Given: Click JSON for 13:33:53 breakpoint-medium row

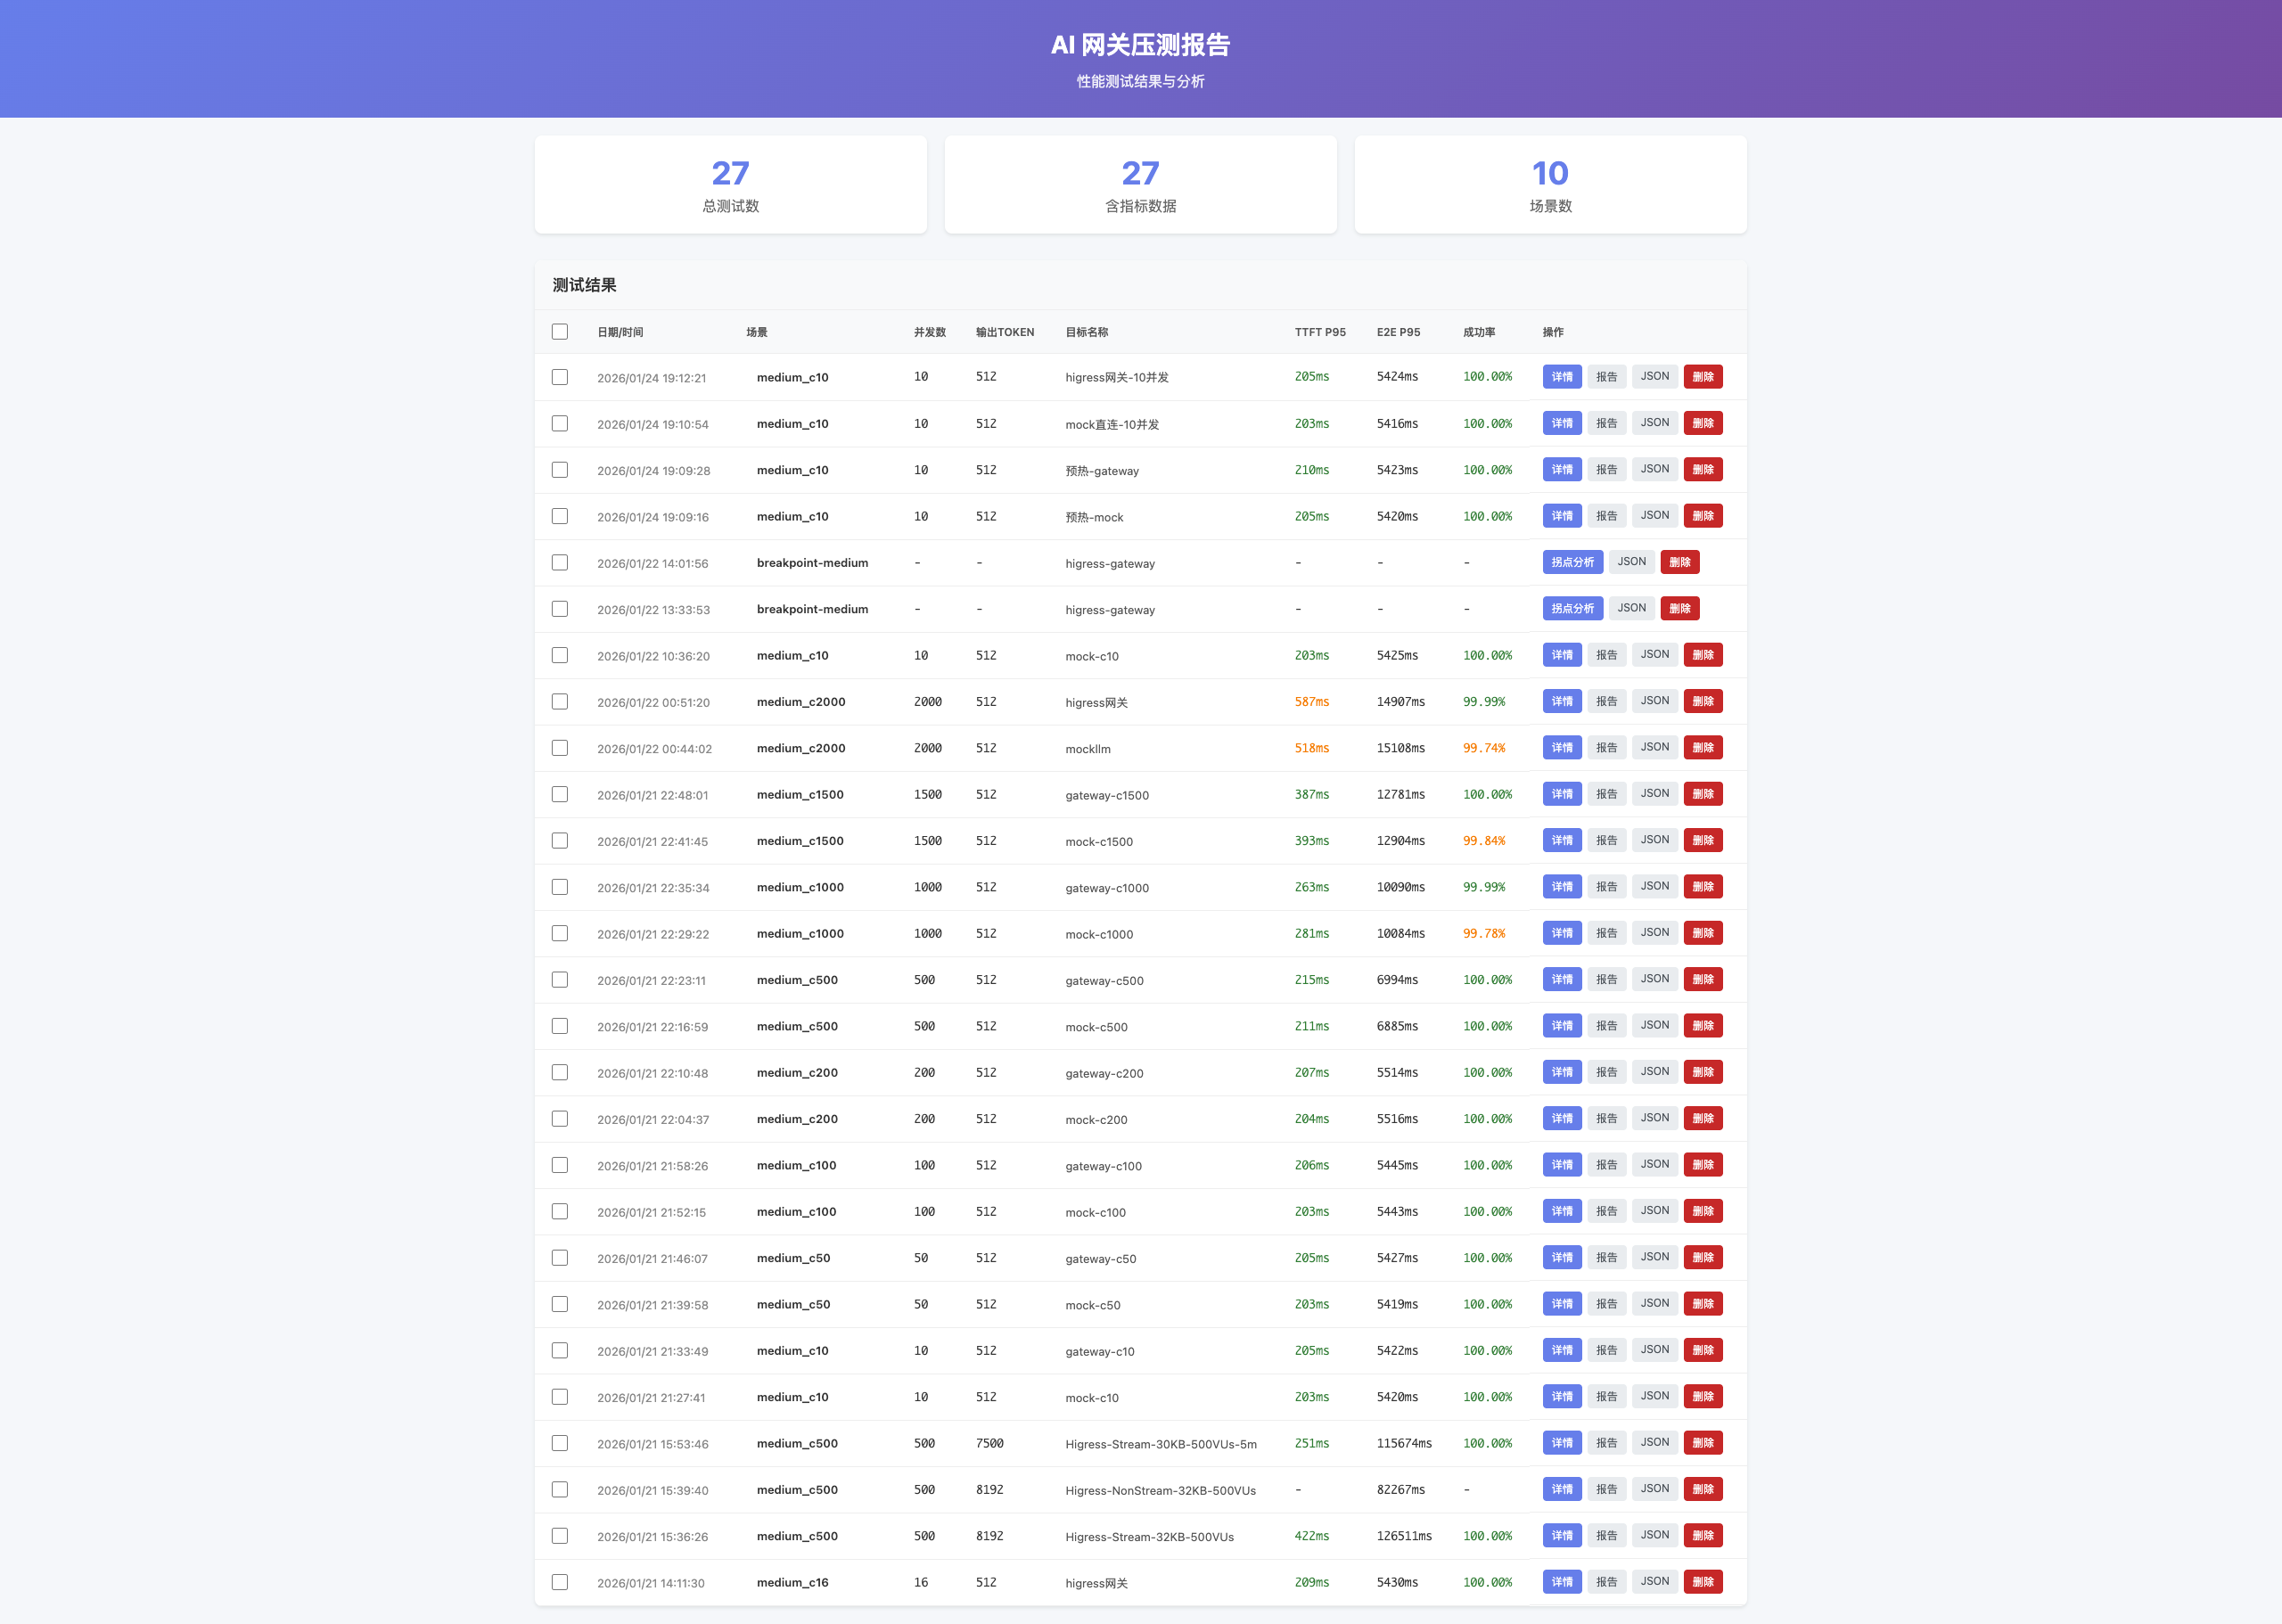Looking at the screenshot, I should point(1631,608).
